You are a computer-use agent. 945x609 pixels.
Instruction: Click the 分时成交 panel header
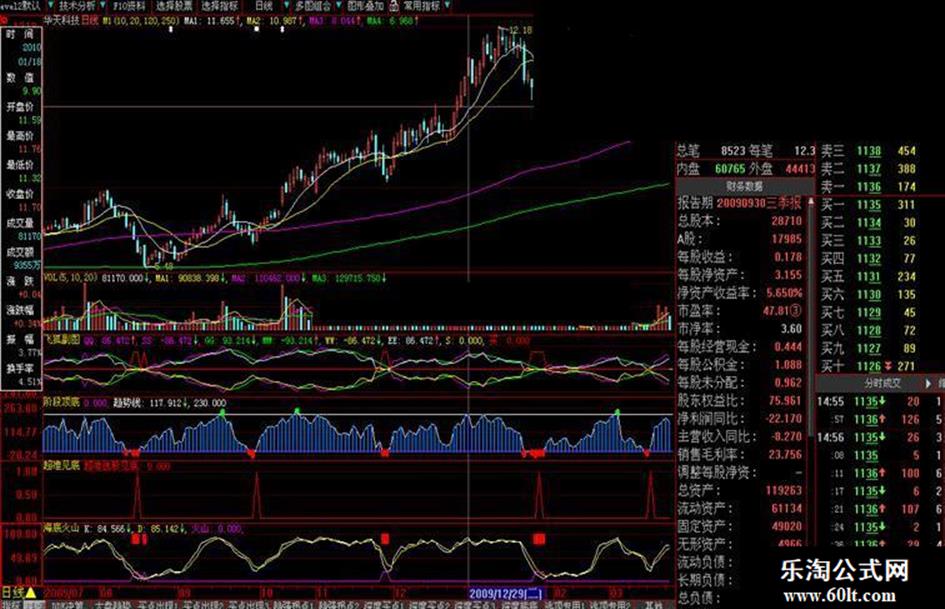click(882, 383)
